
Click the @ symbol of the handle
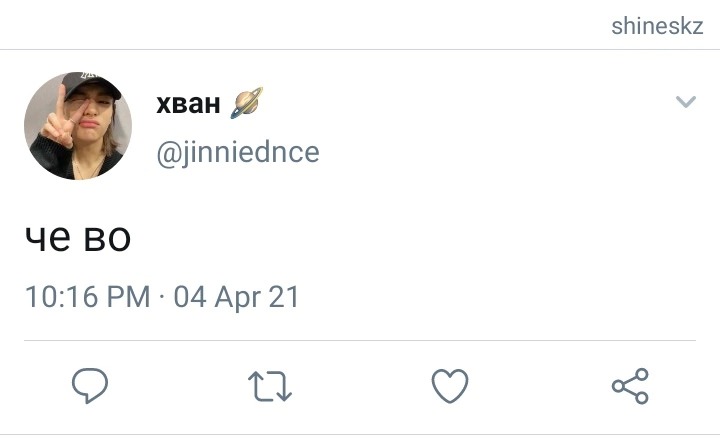[x=169, y=154]
